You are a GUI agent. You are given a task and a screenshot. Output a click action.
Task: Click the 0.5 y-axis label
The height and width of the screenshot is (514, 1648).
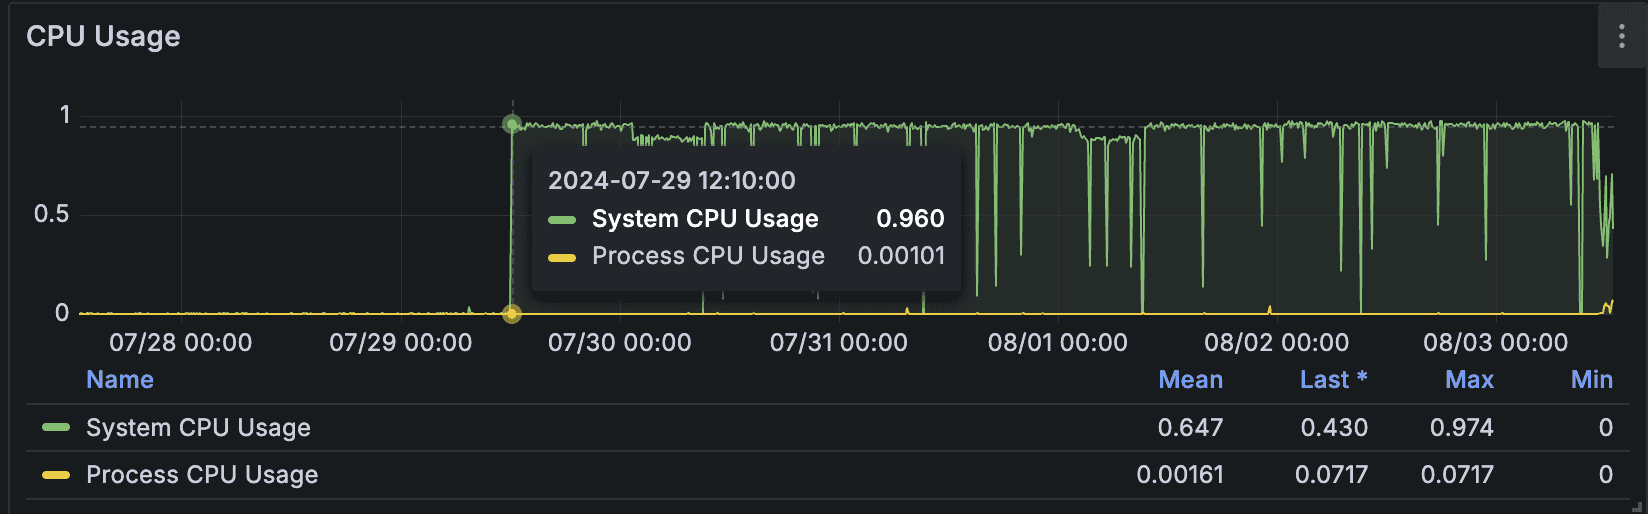tap(51, 214)
